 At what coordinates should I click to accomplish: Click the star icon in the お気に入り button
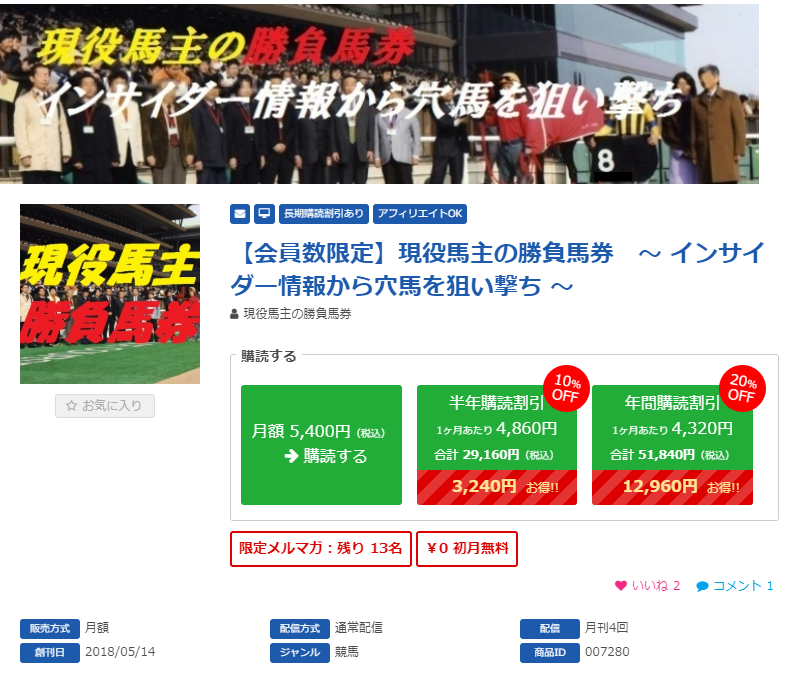click(x=72, y=405)
